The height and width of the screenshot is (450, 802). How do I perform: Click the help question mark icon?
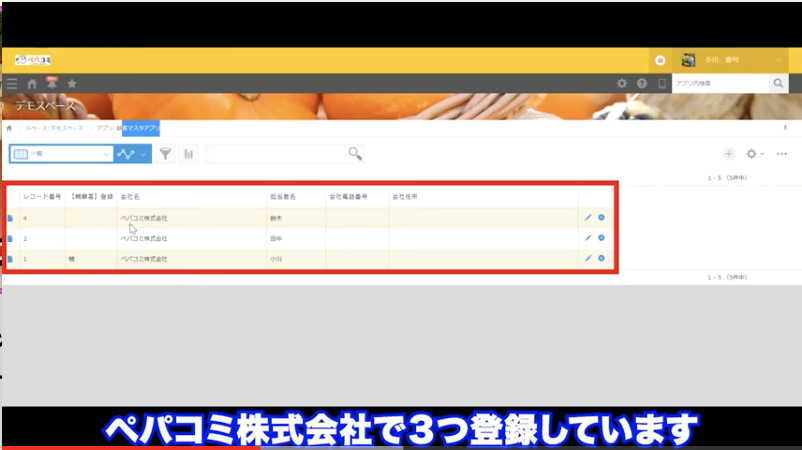(x=642, y=84)
